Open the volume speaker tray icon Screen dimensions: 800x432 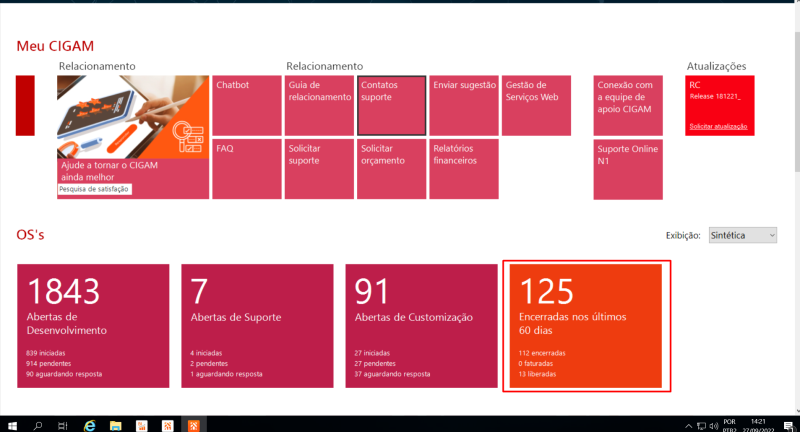pyautogui.click(x=713, y=426)
